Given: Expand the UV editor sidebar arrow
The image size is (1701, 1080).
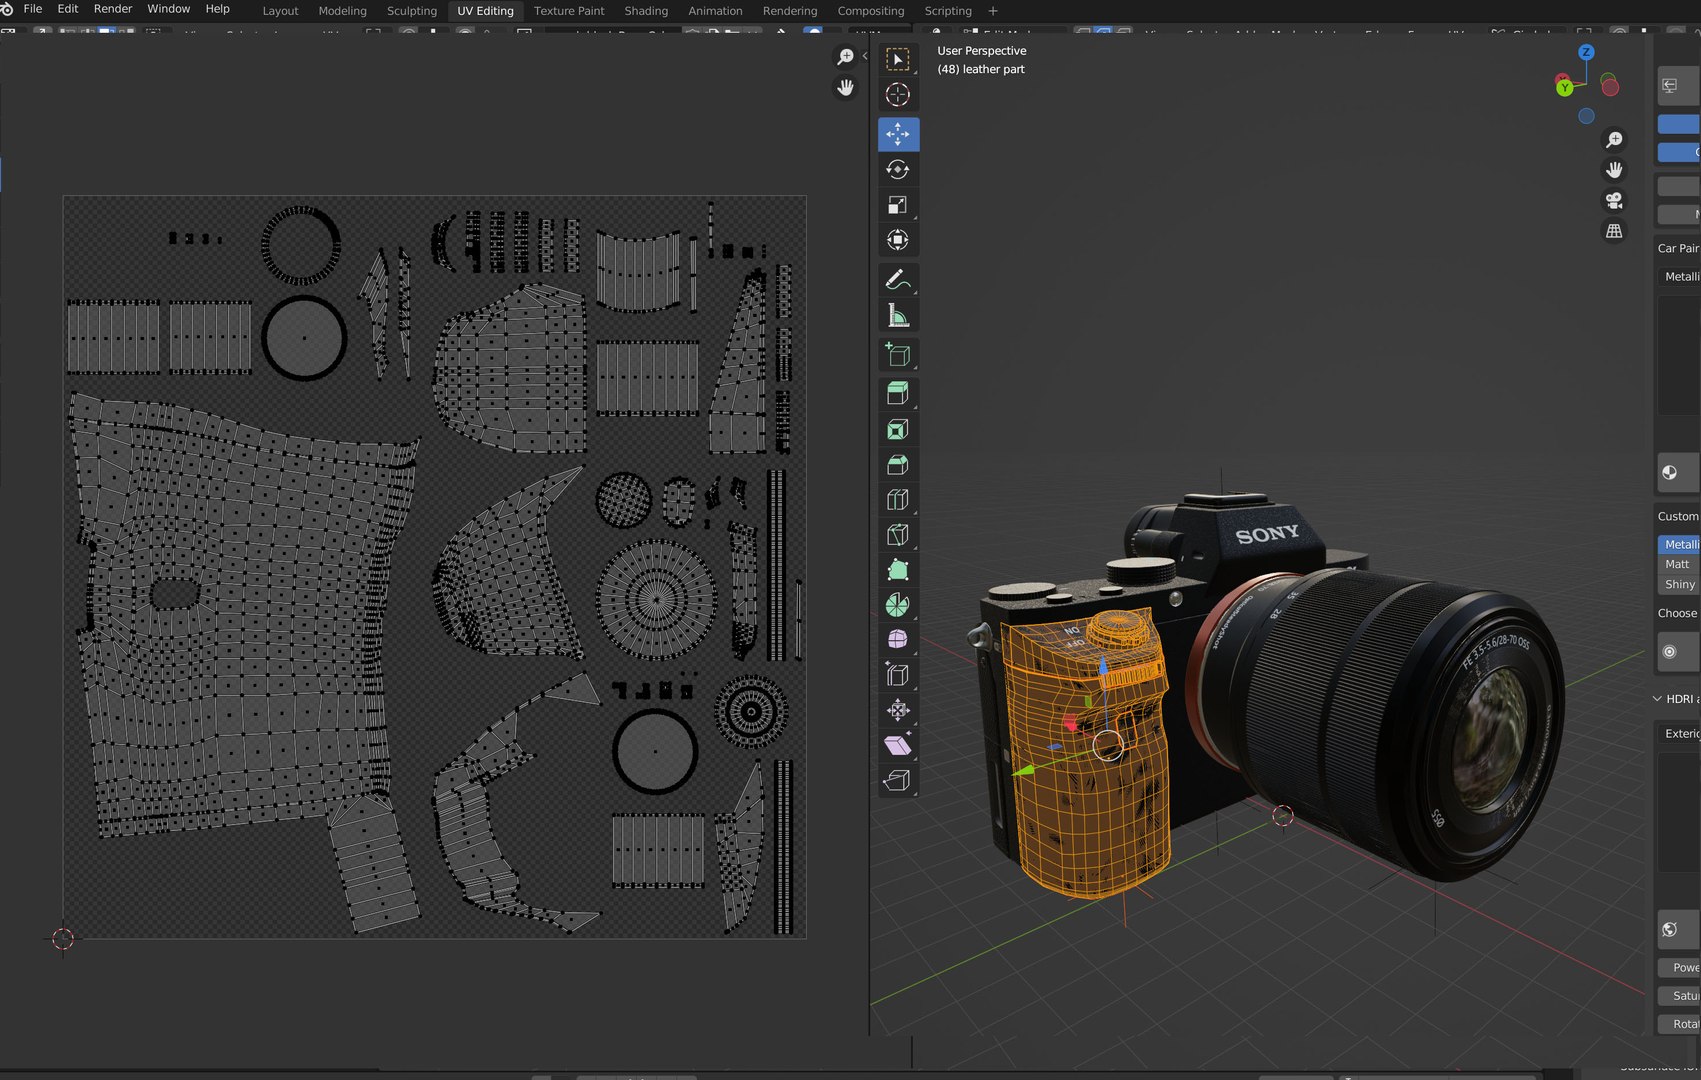Looking at the screenshot, I should click(x=865, y=56).
